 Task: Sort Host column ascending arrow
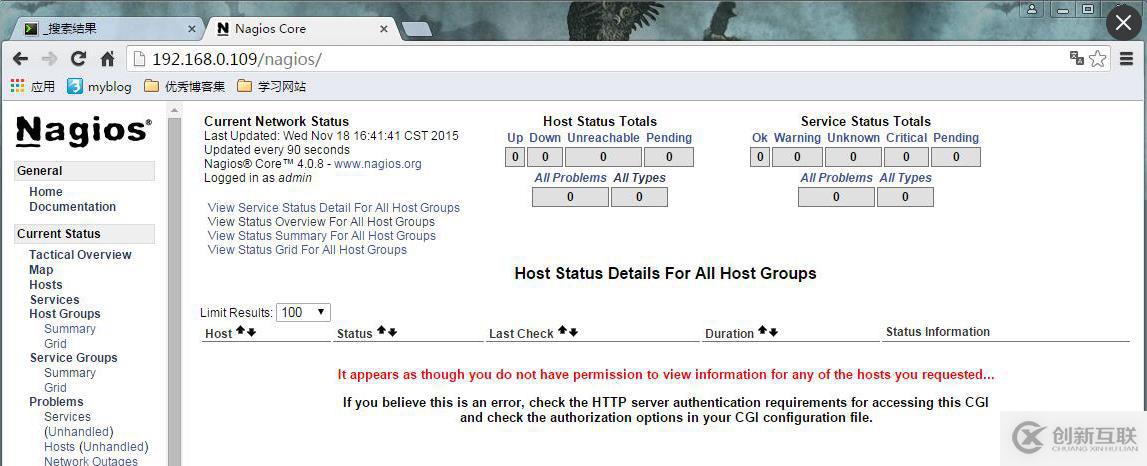(x=240, y=331)
